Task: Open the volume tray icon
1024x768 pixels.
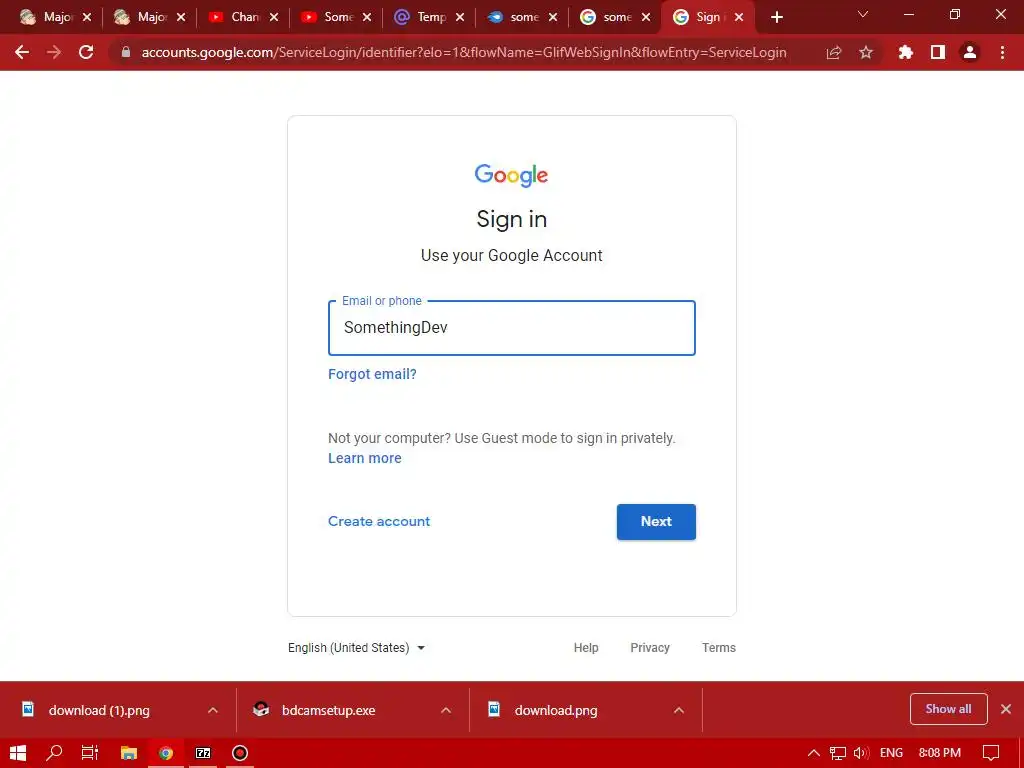Action: click(x=861, y=753)
